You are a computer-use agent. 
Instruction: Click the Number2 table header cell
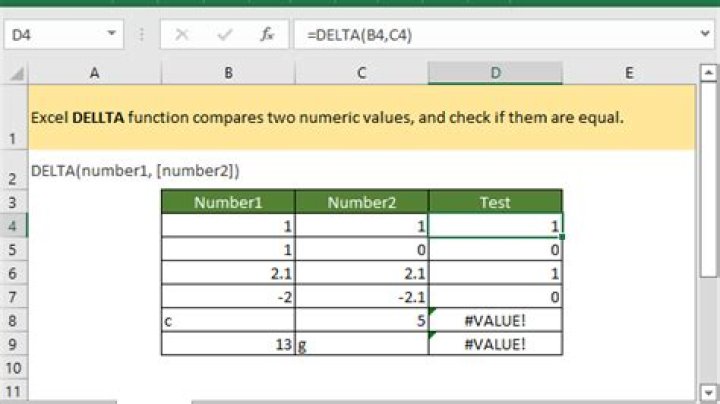[362, 202]
